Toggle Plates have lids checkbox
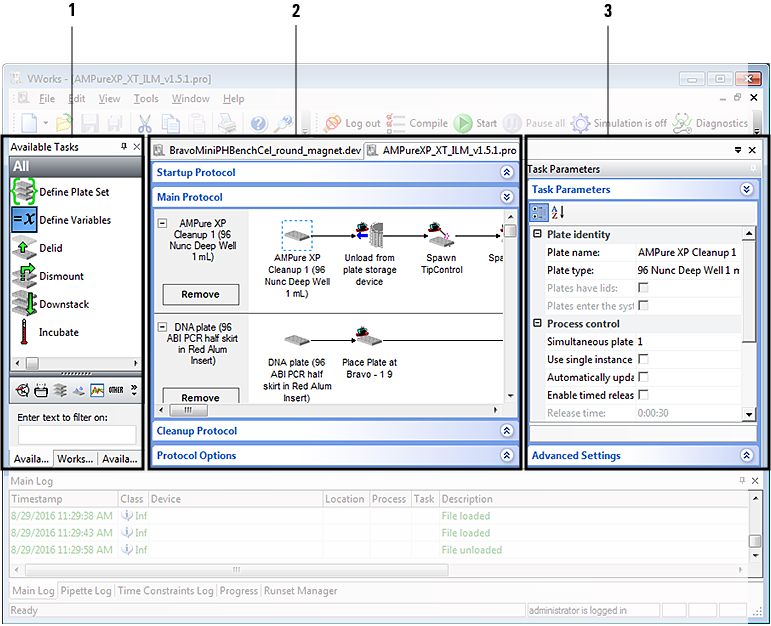This screenshot has height=626, width=771. [643, 288]
